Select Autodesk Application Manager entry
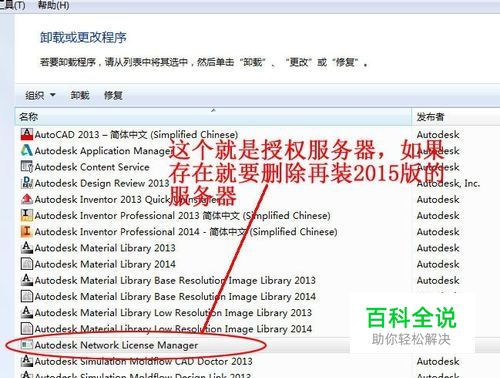The image size is (500, 378). click(x=104, y=151)
